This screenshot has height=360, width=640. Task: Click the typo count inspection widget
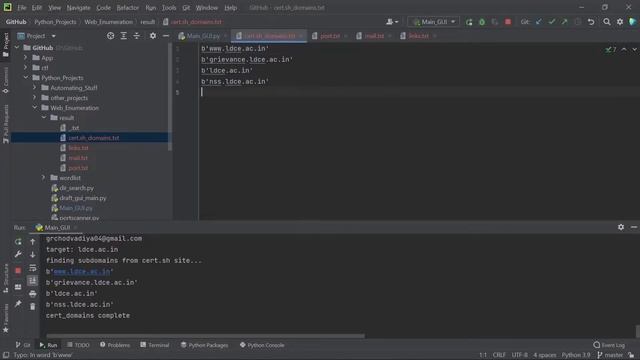[x=611, y=49]
